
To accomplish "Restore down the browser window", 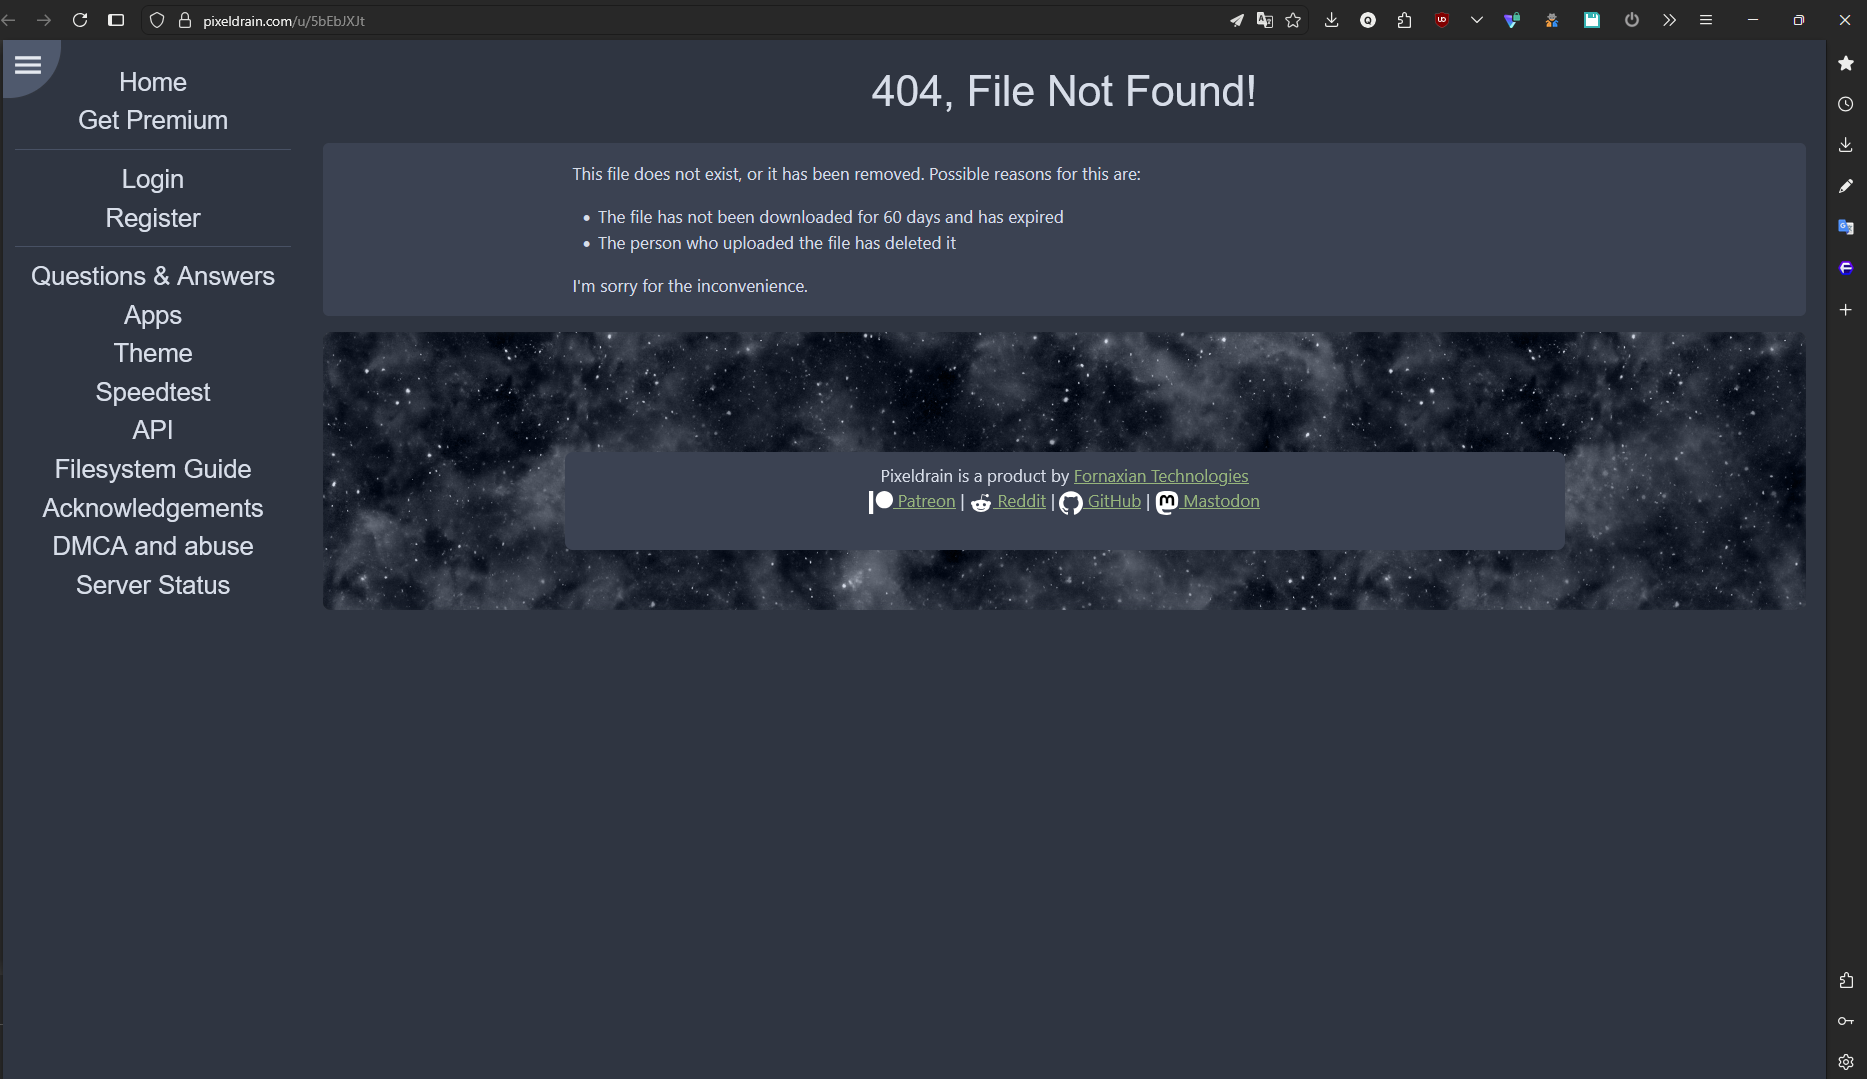I will (1799, 20).
